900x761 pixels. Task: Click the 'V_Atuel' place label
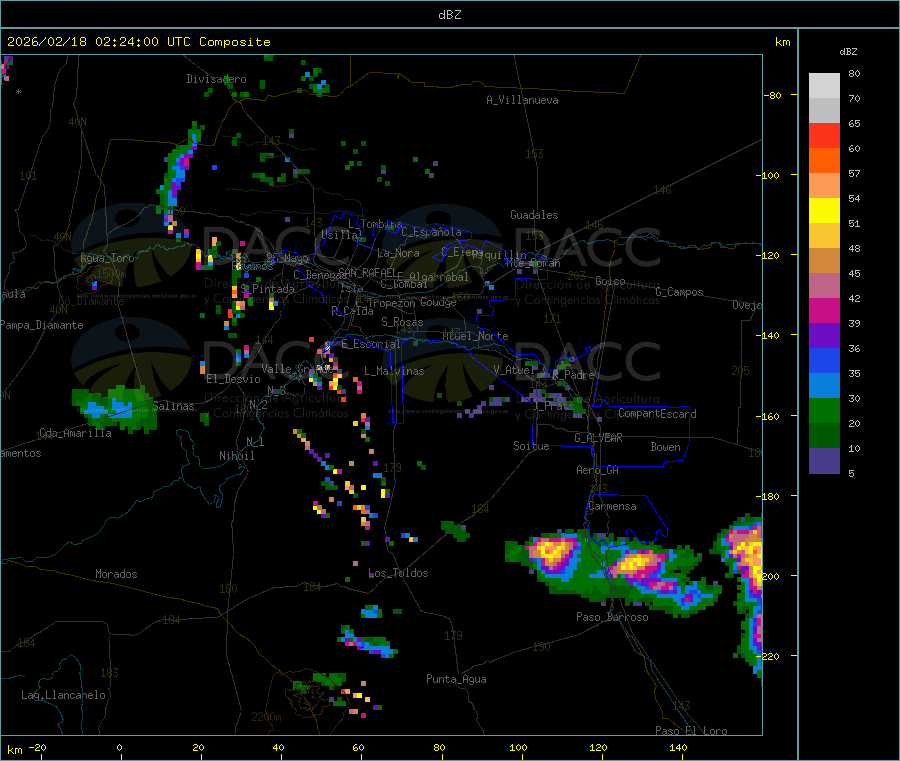tap(514, 370)
